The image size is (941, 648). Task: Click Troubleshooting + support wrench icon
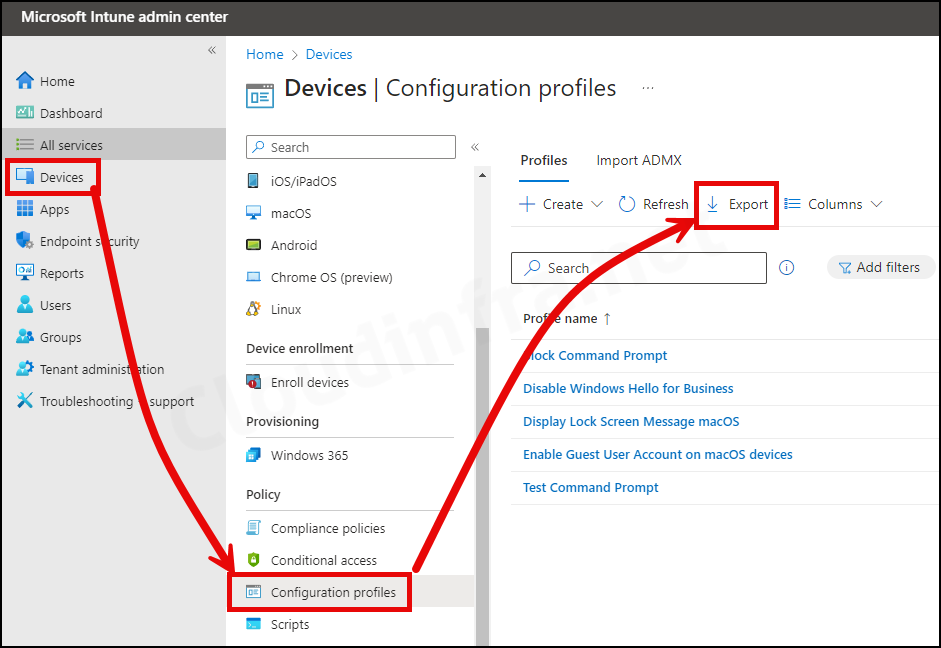25,400
